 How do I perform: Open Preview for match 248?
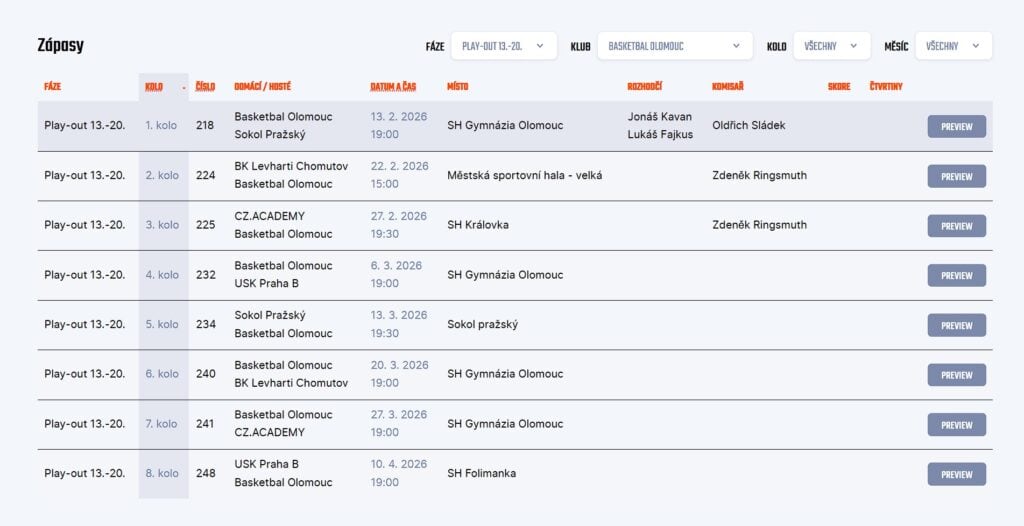point(956,474)
